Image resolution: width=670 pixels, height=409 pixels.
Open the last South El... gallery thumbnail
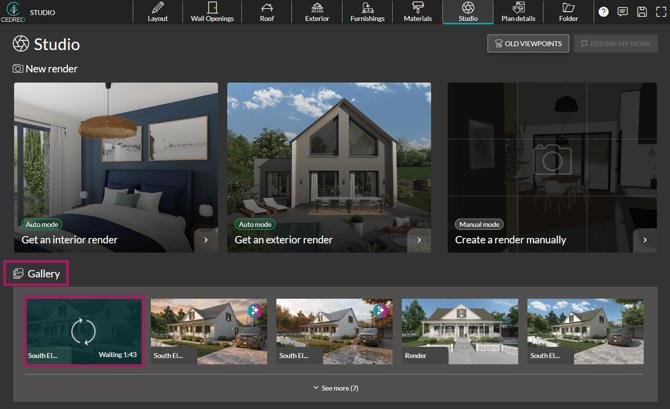585,331
